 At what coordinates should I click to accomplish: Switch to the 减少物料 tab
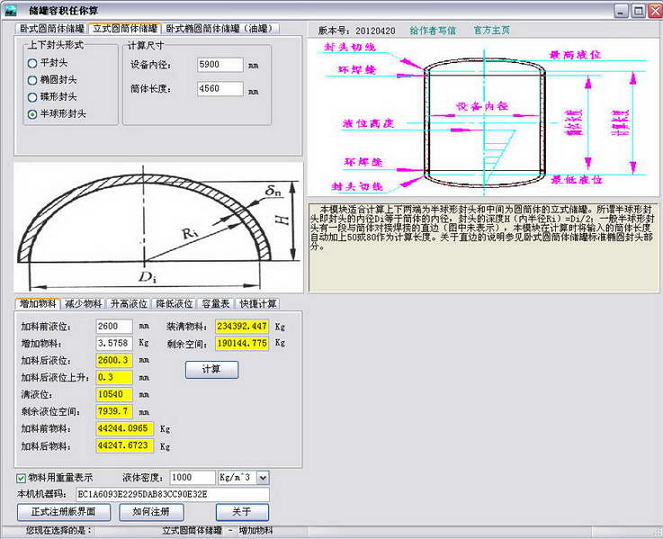(84, 303)
